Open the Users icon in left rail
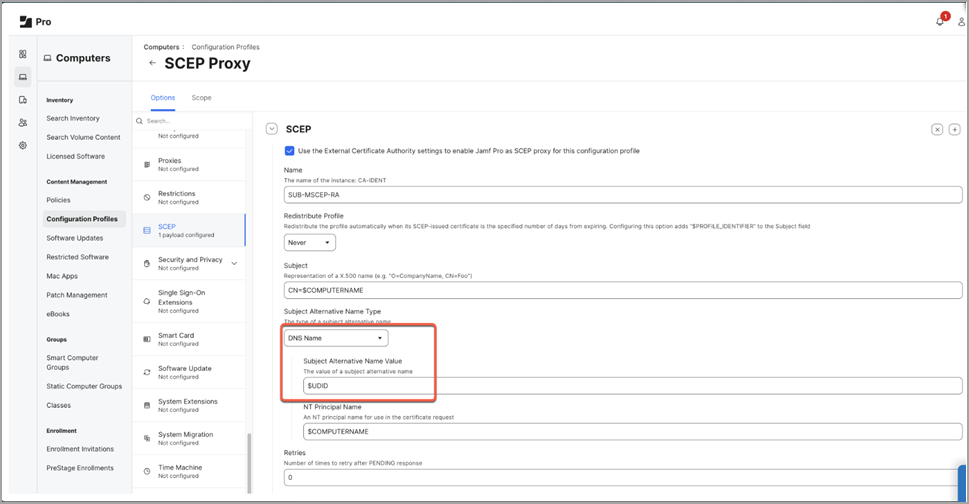Screen dimensions: 969x504 point(23,122)
